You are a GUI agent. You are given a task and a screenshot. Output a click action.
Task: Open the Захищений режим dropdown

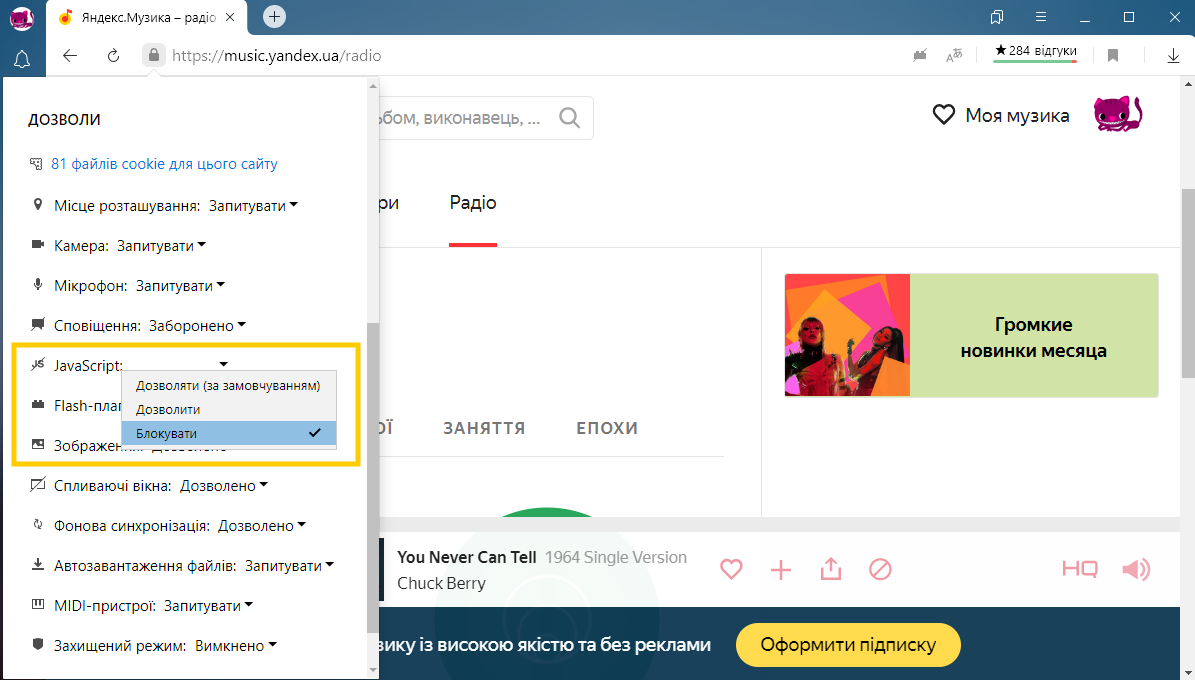pyautogui.click(x=236, y=646)
